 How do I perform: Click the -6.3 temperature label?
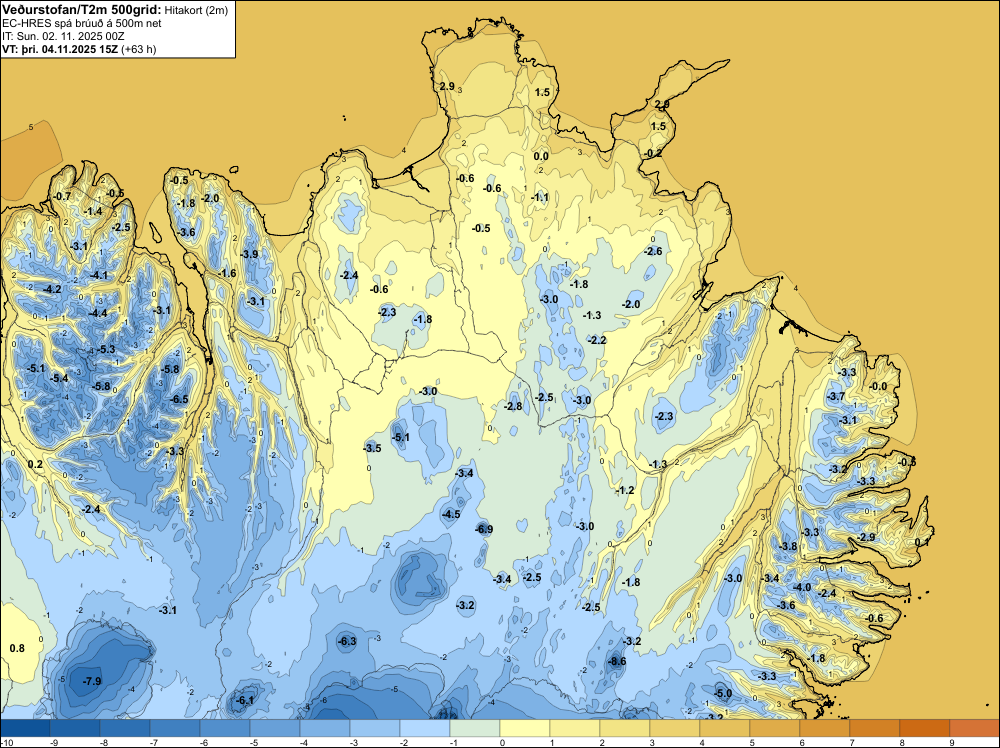(x=347, y=641)
